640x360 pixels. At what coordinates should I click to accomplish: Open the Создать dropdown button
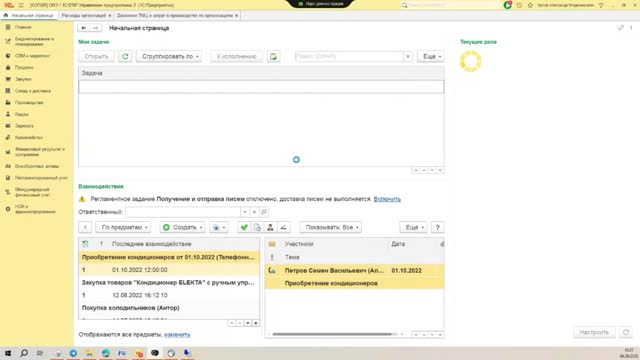(x=182, y=227)
